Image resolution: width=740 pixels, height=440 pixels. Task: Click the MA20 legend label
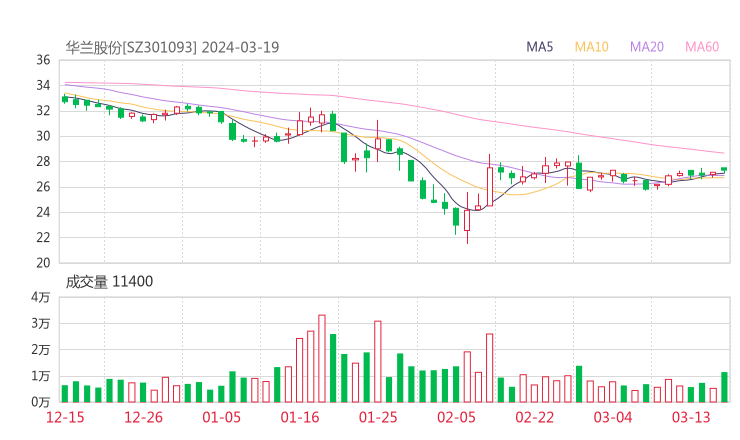(x=647, y=47)
